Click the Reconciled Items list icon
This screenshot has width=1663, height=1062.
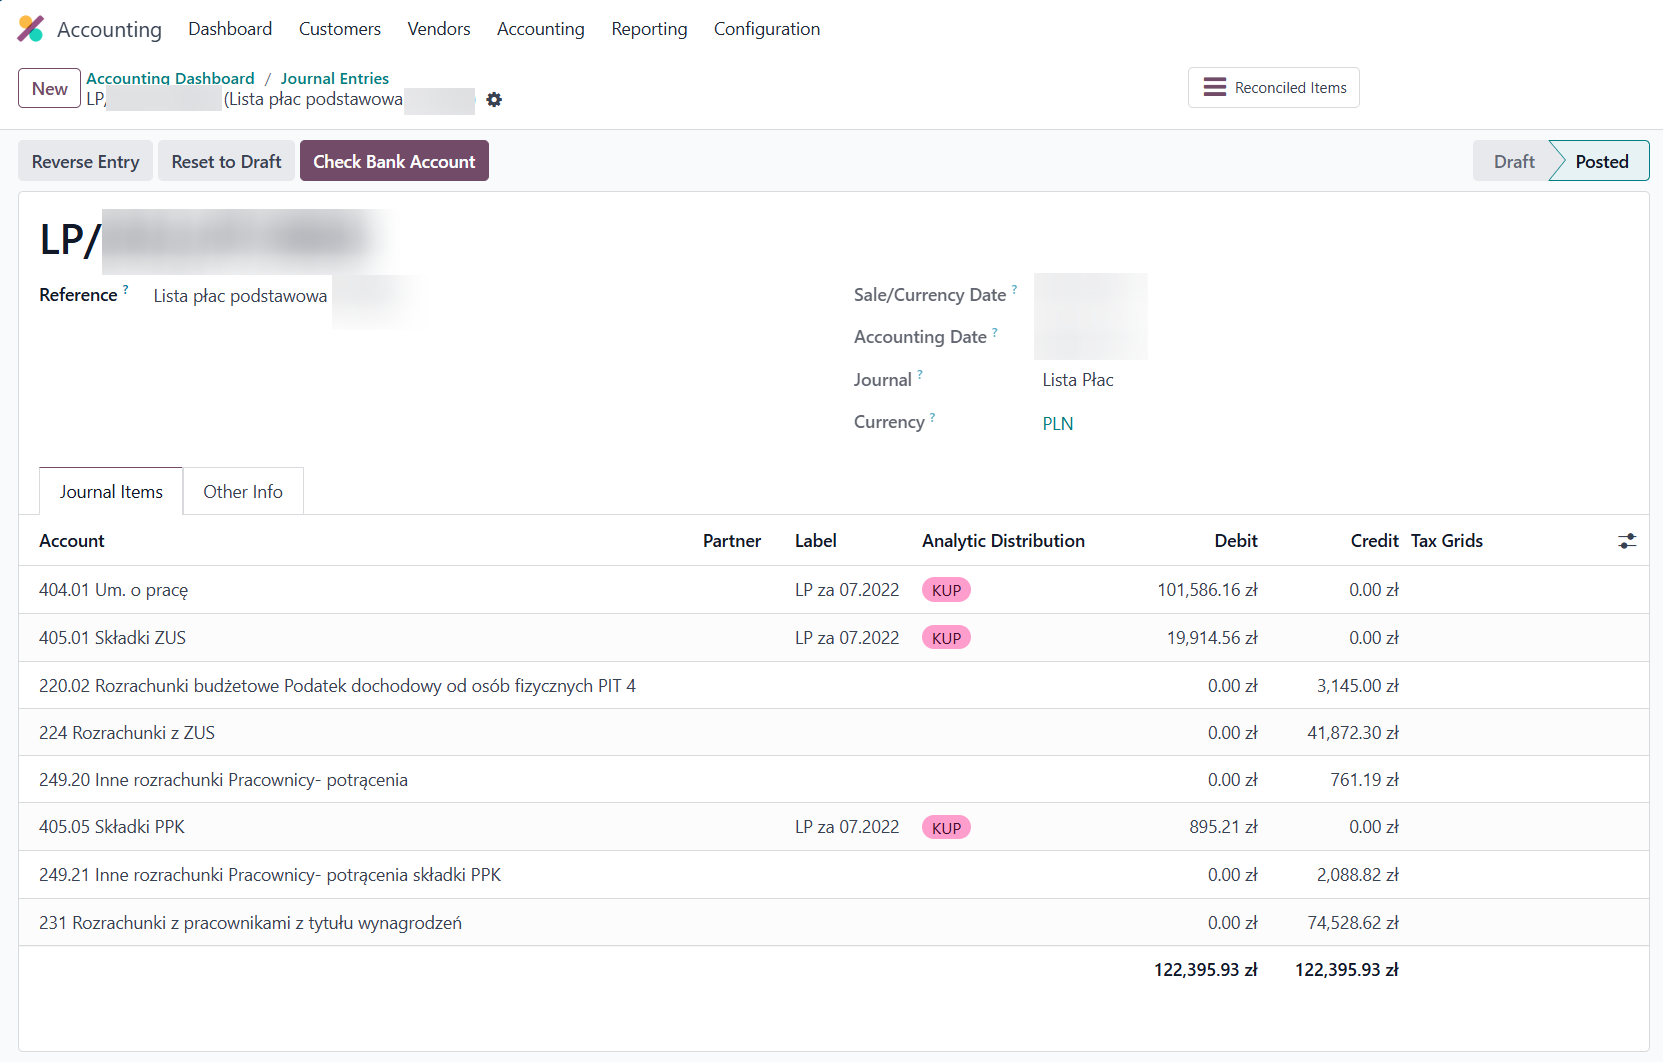(1214, 88)
